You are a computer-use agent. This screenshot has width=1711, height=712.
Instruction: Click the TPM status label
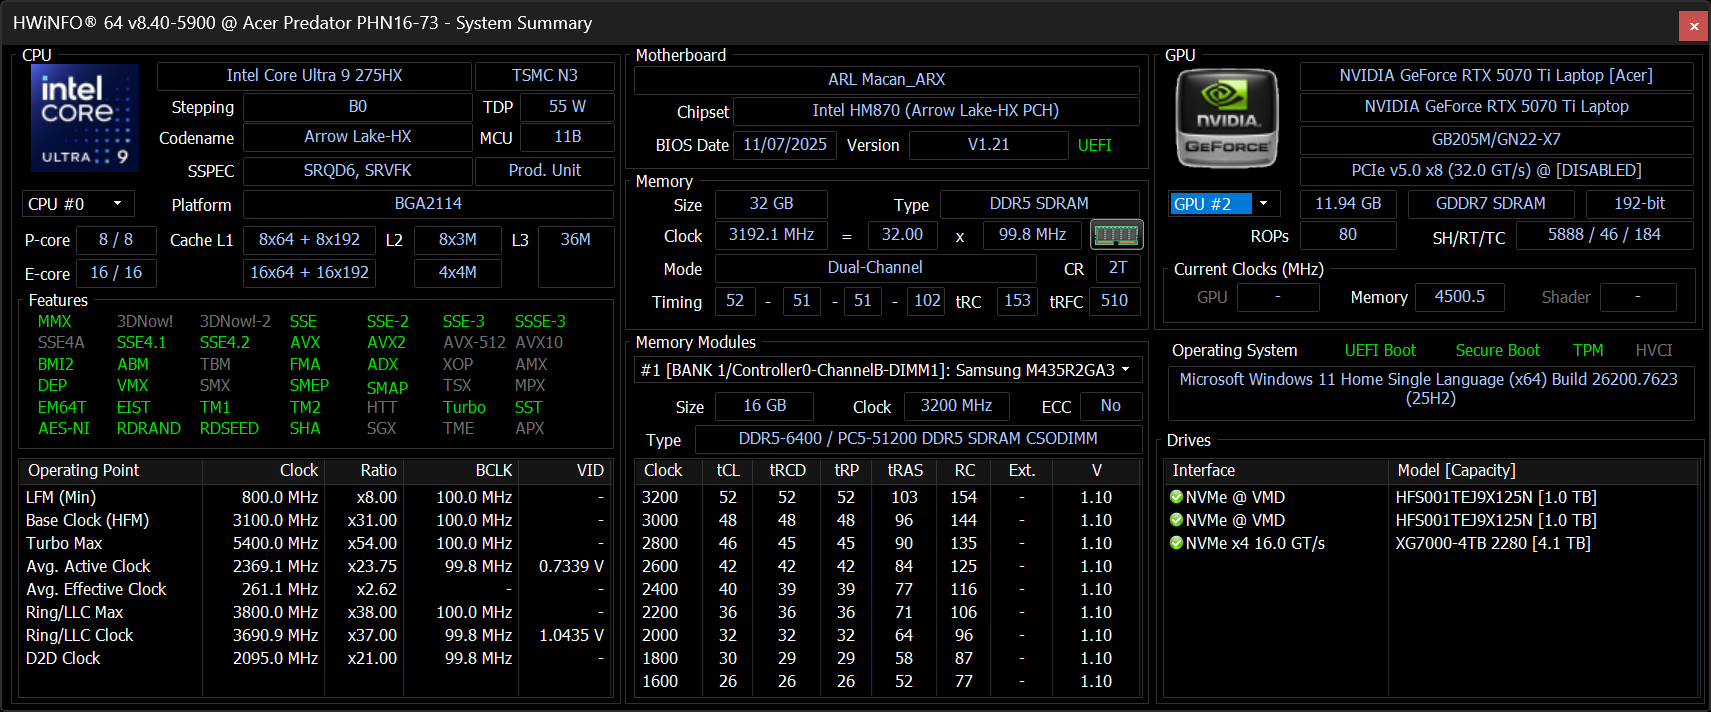pos(1588,351)
